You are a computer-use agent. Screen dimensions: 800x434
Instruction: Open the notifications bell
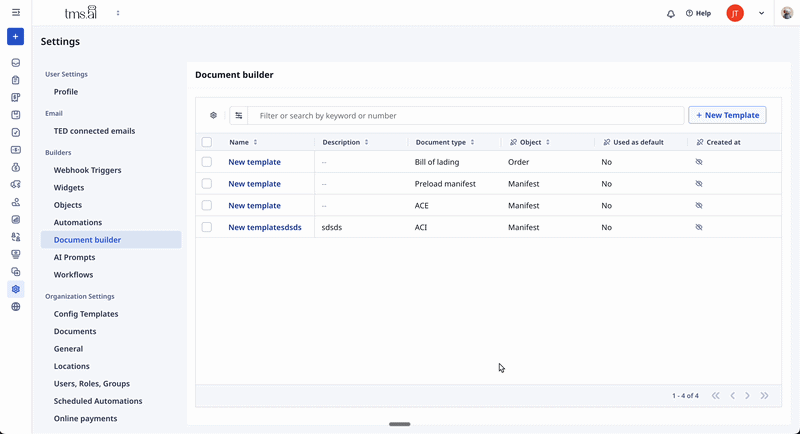tap(671, 14)
